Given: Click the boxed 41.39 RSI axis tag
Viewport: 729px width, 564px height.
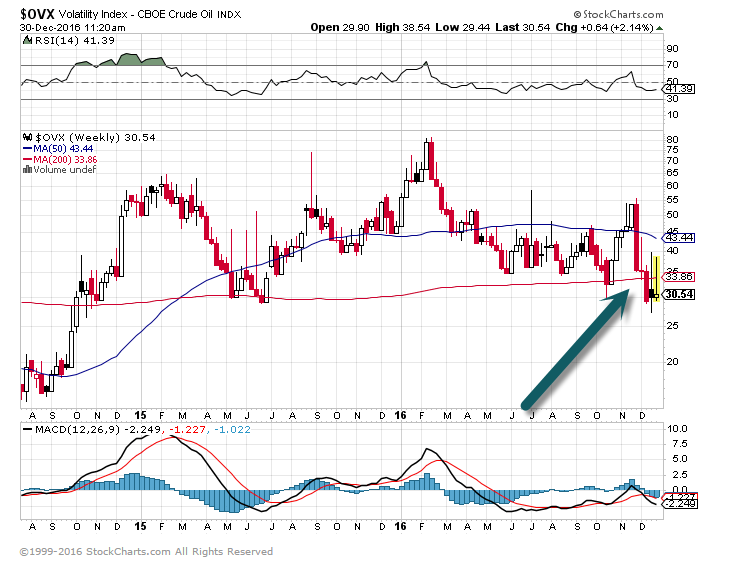Looking at the screenshot, I should point(679,88).
